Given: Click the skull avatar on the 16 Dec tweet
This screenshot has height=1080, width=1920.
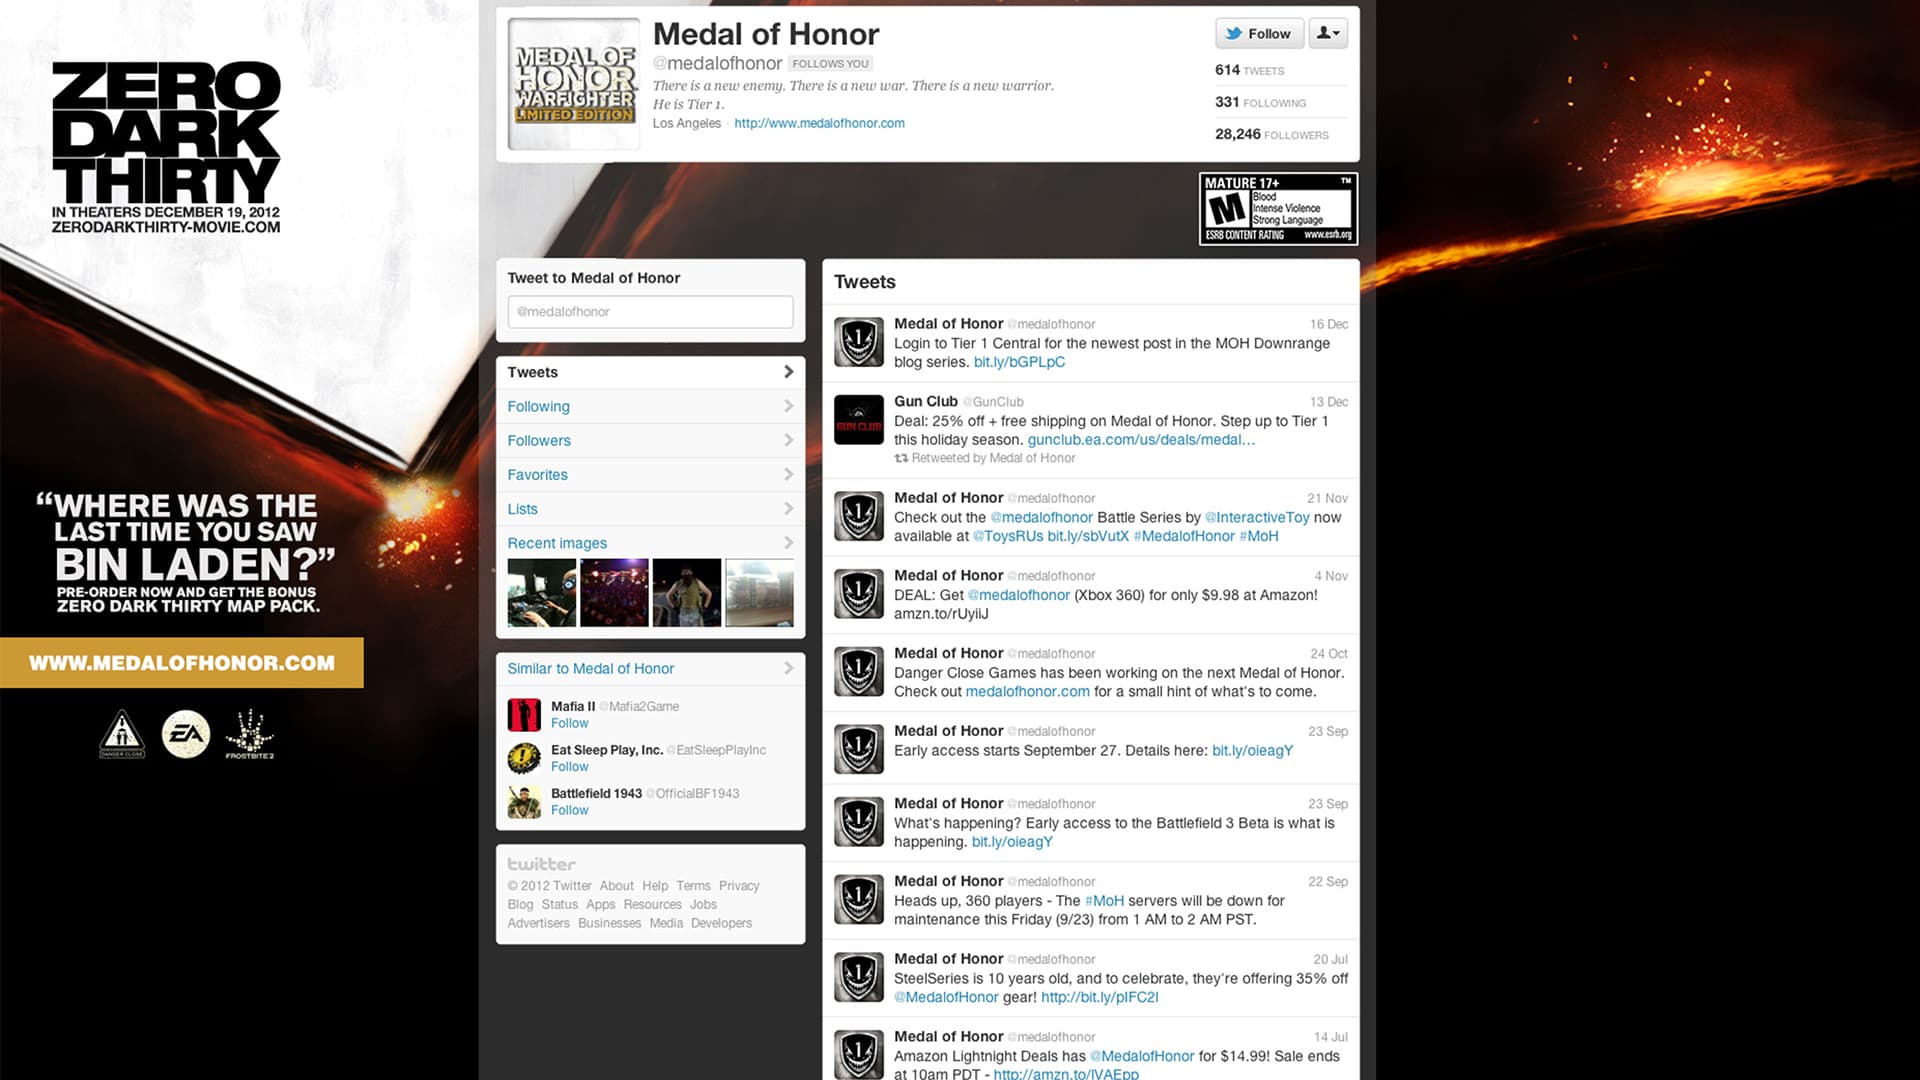Looking at the screenshot, I should tap(859, 342).
